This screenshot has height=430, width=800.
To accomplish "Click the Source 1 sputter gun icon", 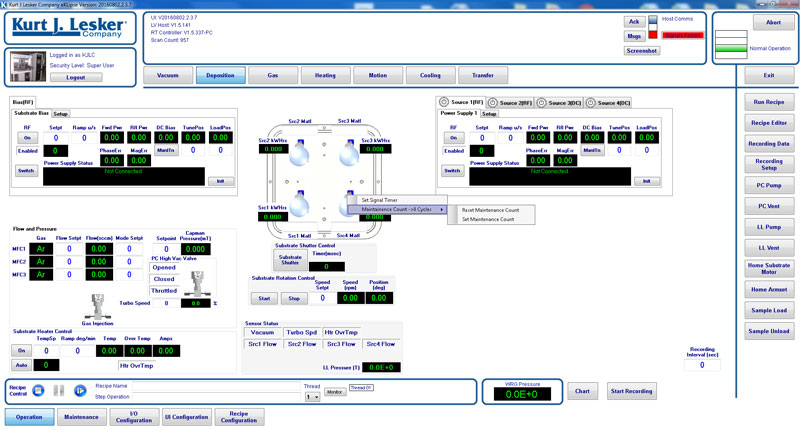I will tap(299, 203).
